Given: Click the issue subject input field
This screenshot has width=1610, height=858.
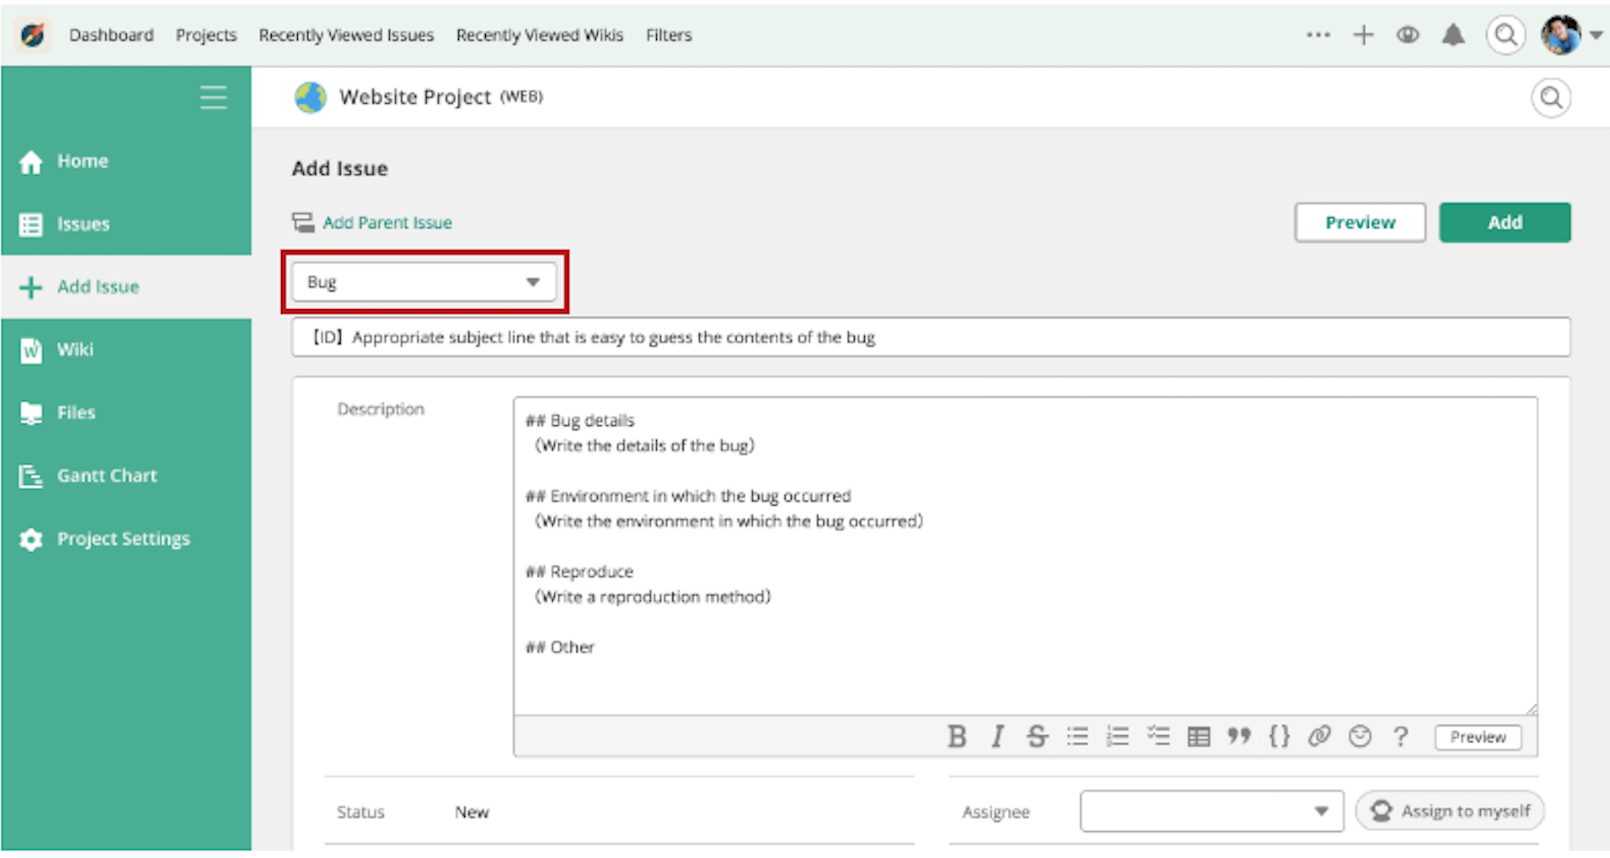Looking at the screenshot, I should click(x=931, y=337).
